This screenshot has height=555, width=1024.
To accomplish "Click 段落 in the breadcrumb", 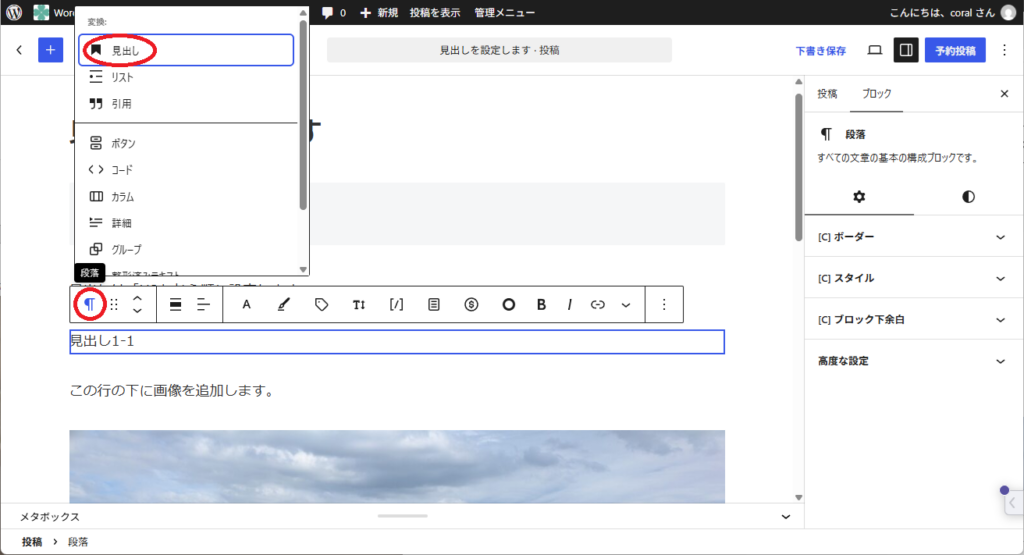I will [78, 542].
